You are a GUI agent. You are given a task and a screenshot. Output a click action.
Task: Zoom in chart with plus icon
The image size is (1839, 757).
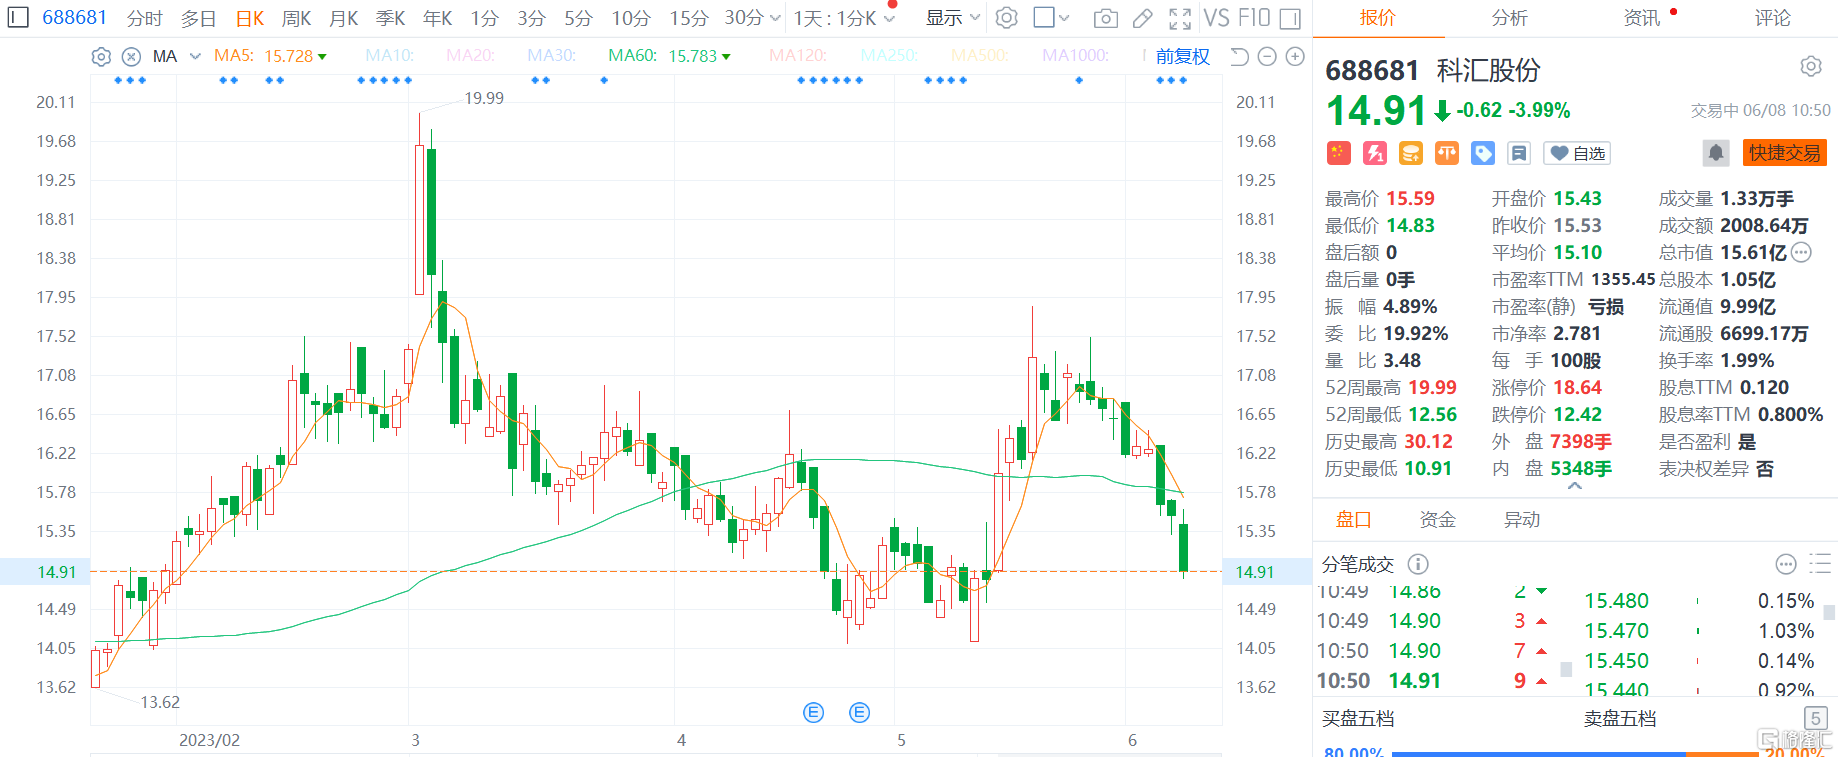[1295, 57]
